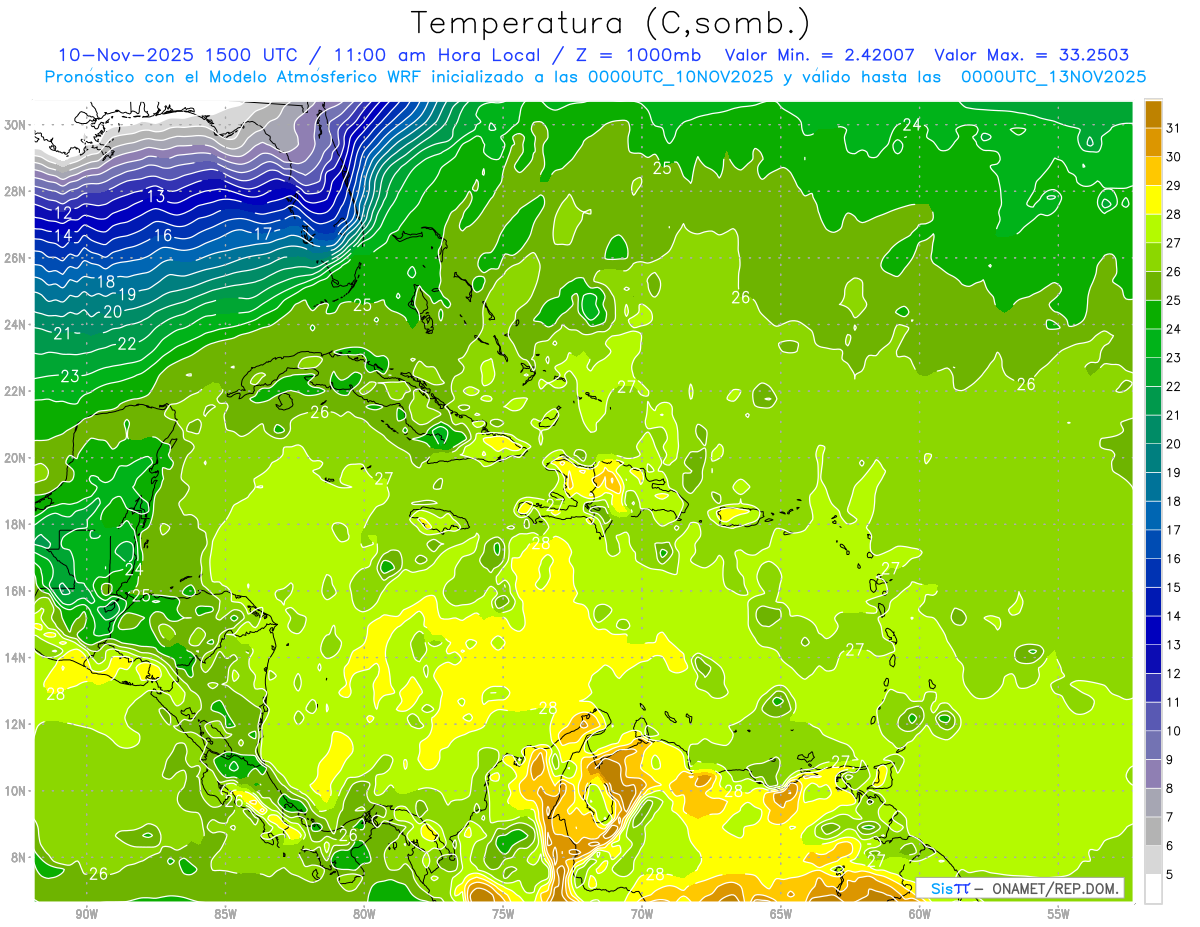Click the '85W' longitude axis label

click(x=225, y=914)
